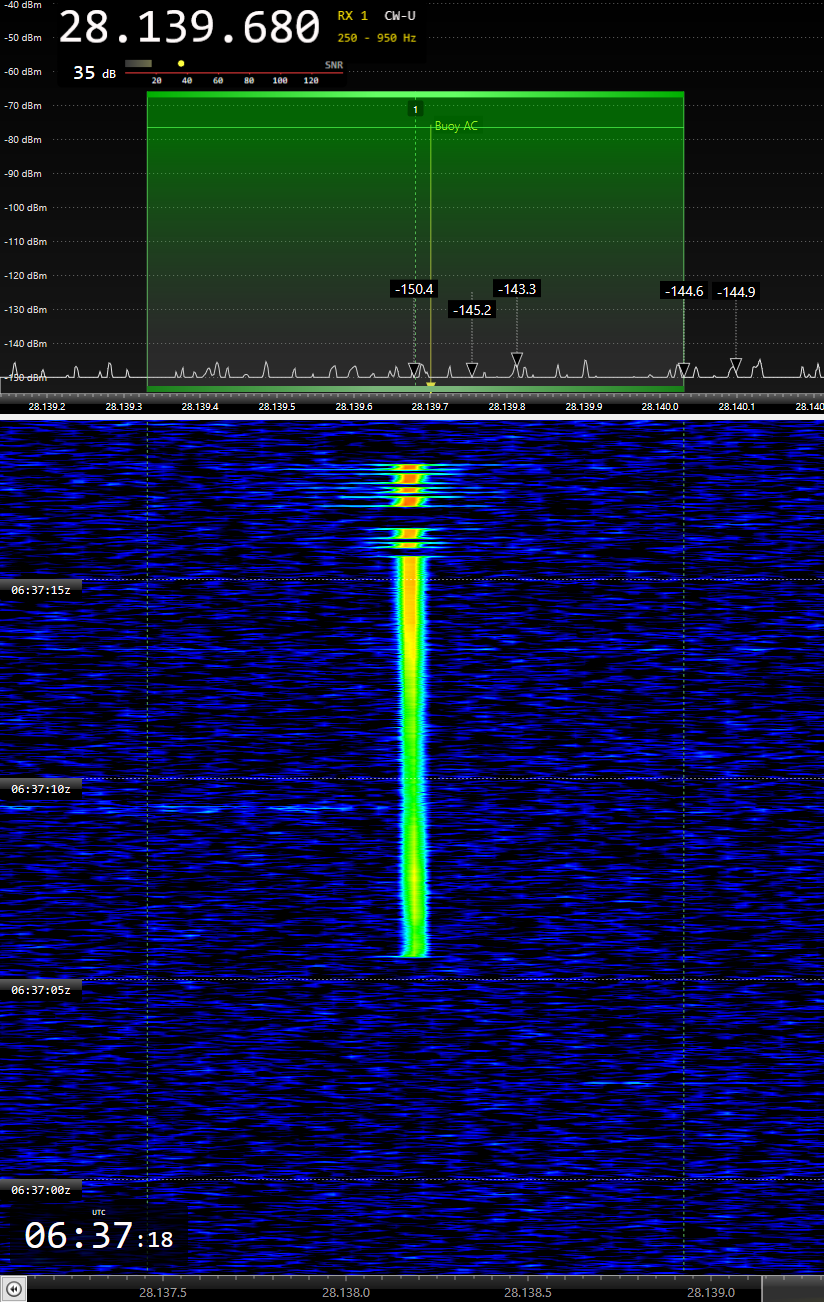
Task: Click the peak marker triangle labeled -143.3
Action: click(516, 358)
